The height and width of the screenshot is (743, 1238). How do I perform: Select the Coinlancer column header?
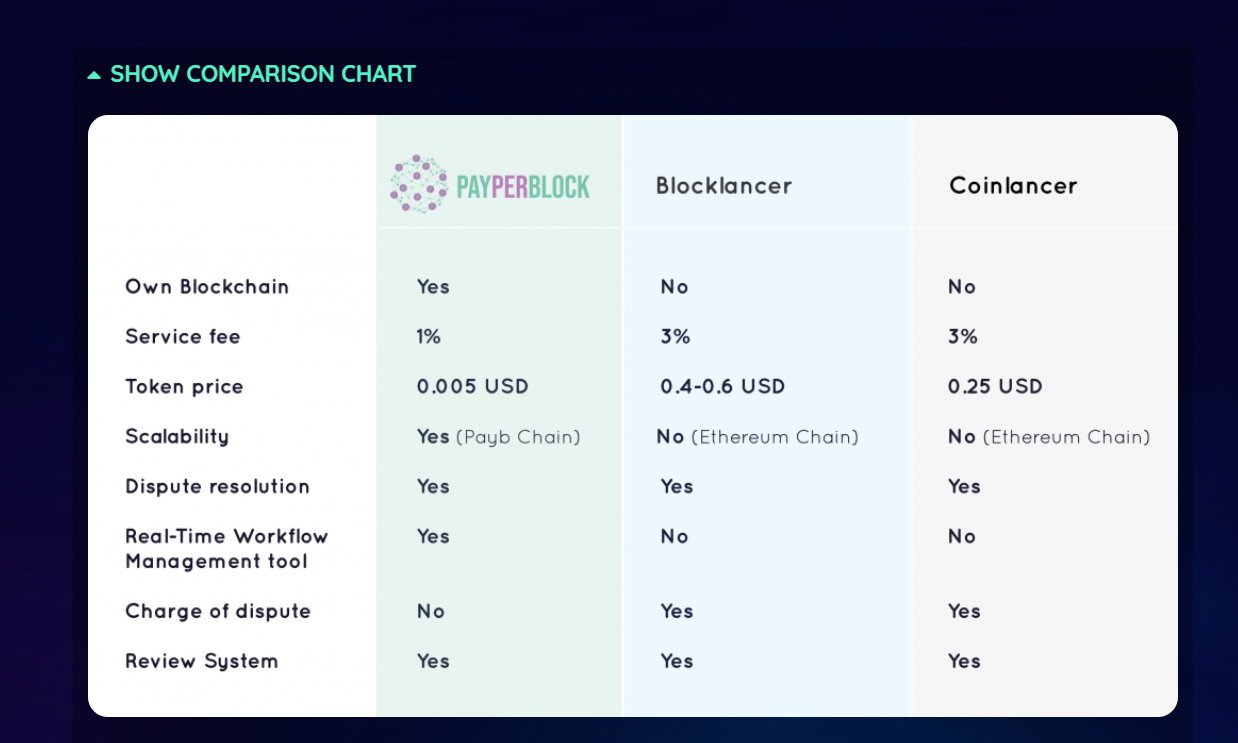[x=1013, y=186]
